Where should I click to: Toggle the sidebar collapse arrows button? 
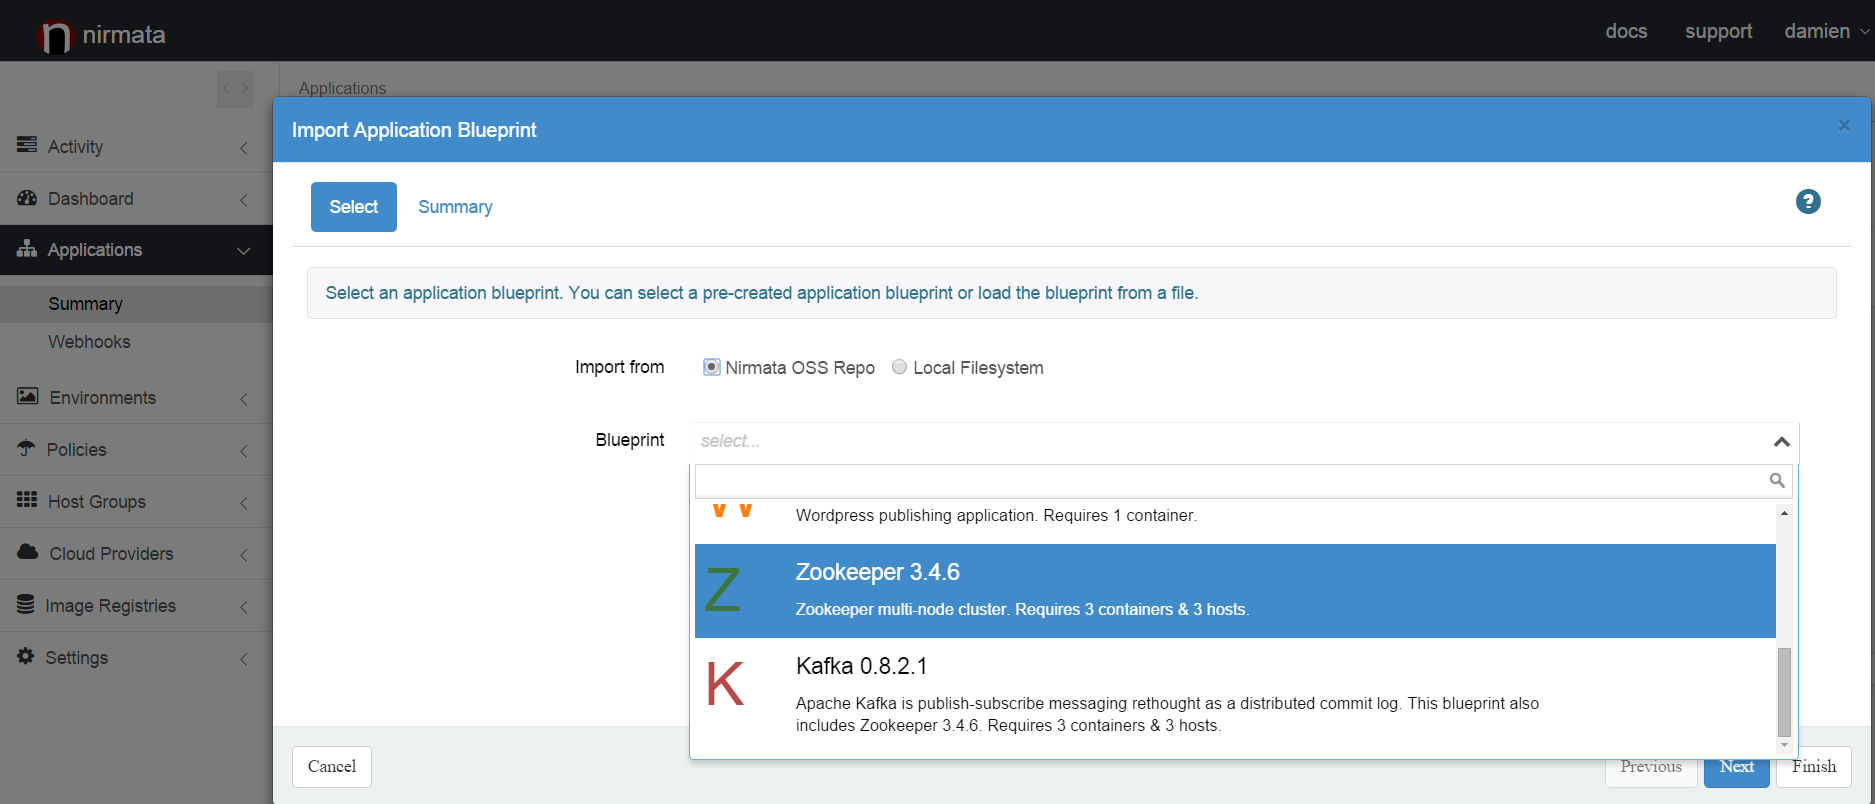[235, 88]
